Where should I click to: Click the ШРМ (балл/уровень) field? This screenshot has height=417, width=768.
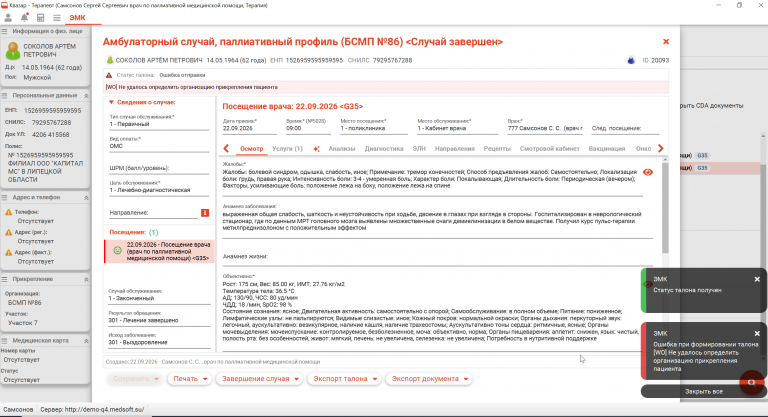click(x=159, y=168)
